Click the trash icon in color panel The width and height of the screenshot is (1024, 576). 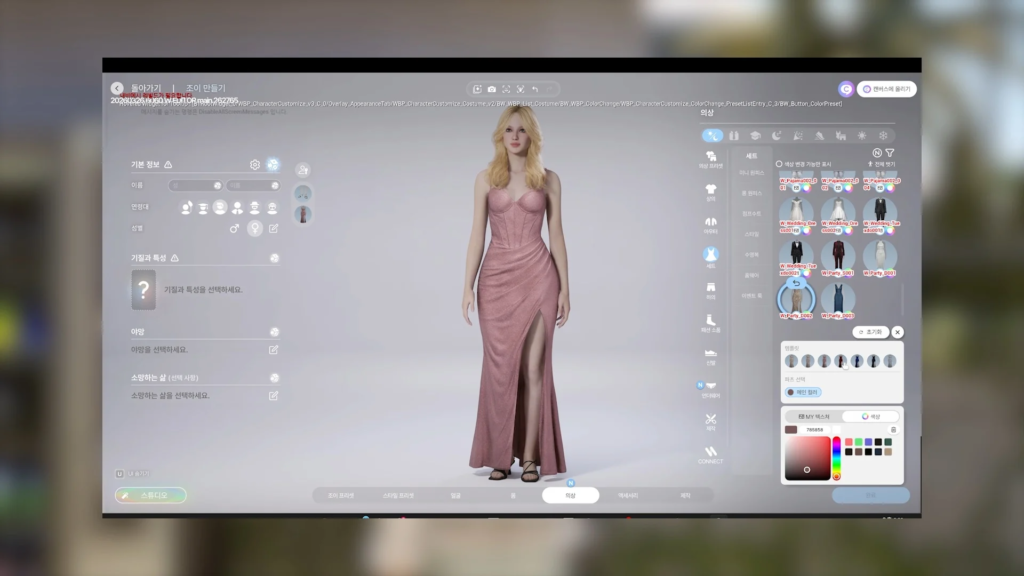pyautogui.click(x=894, y=429)
